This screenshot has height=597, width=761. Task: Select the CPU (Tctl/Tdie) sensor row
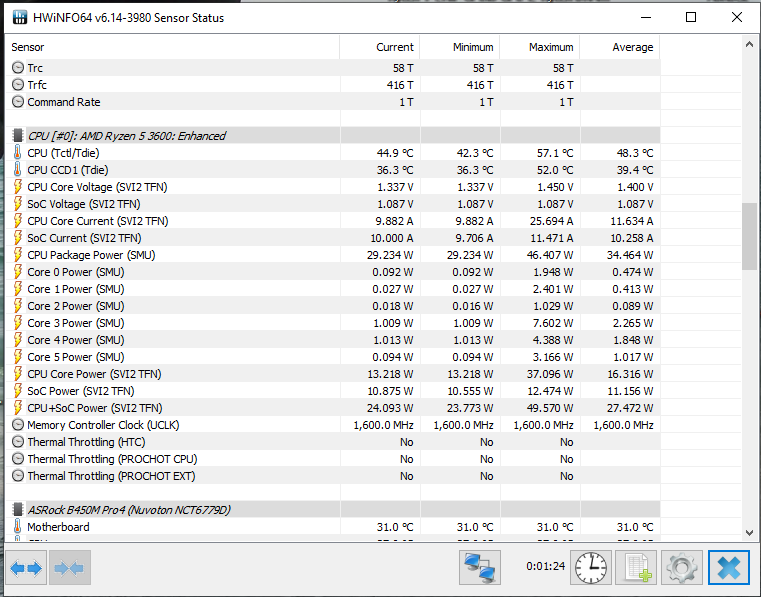point(333,153)
